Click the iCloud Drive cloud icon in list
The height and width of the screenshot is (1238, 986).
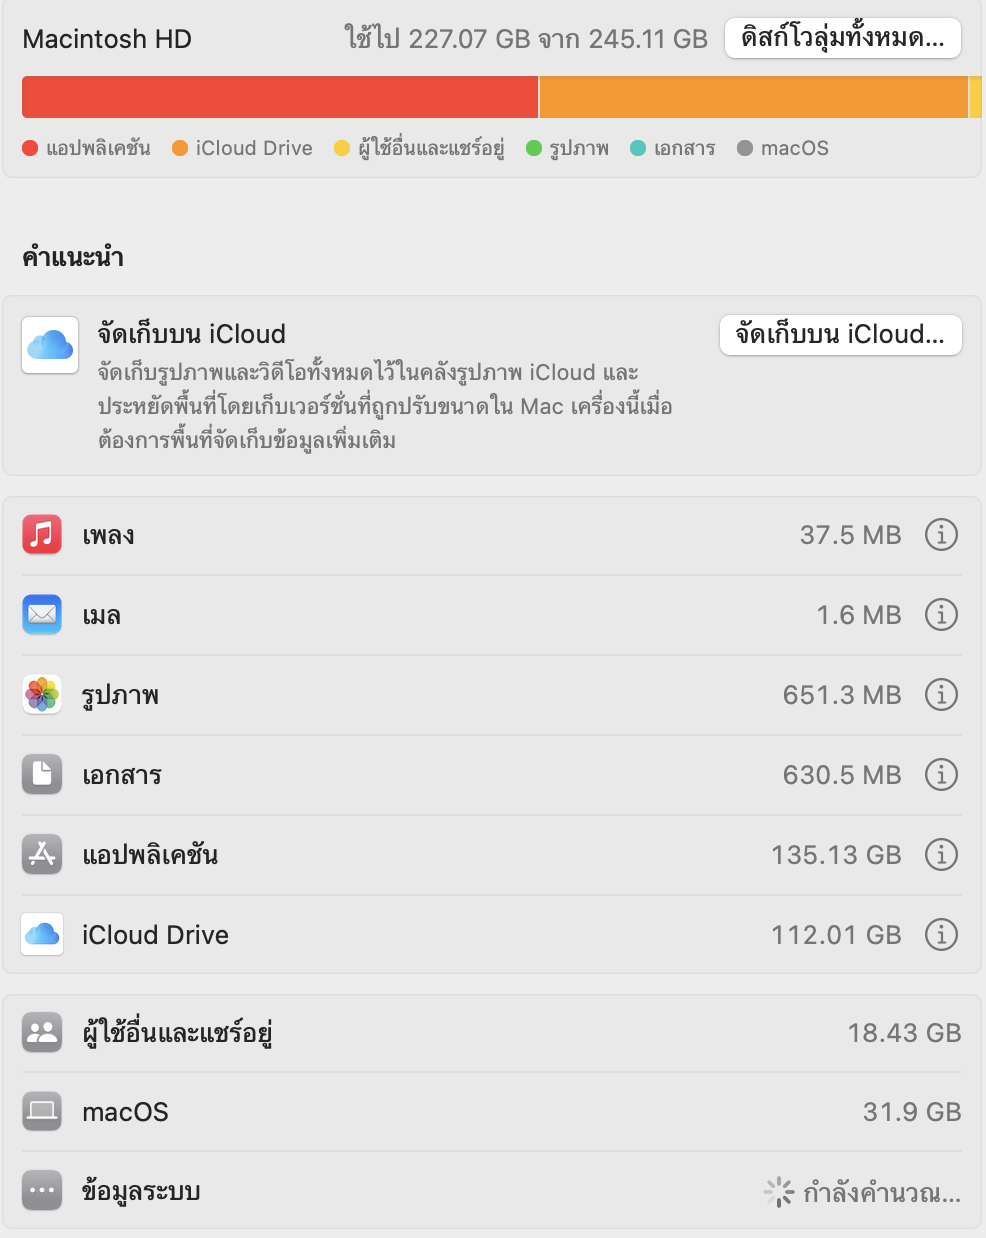click(42, 935)
